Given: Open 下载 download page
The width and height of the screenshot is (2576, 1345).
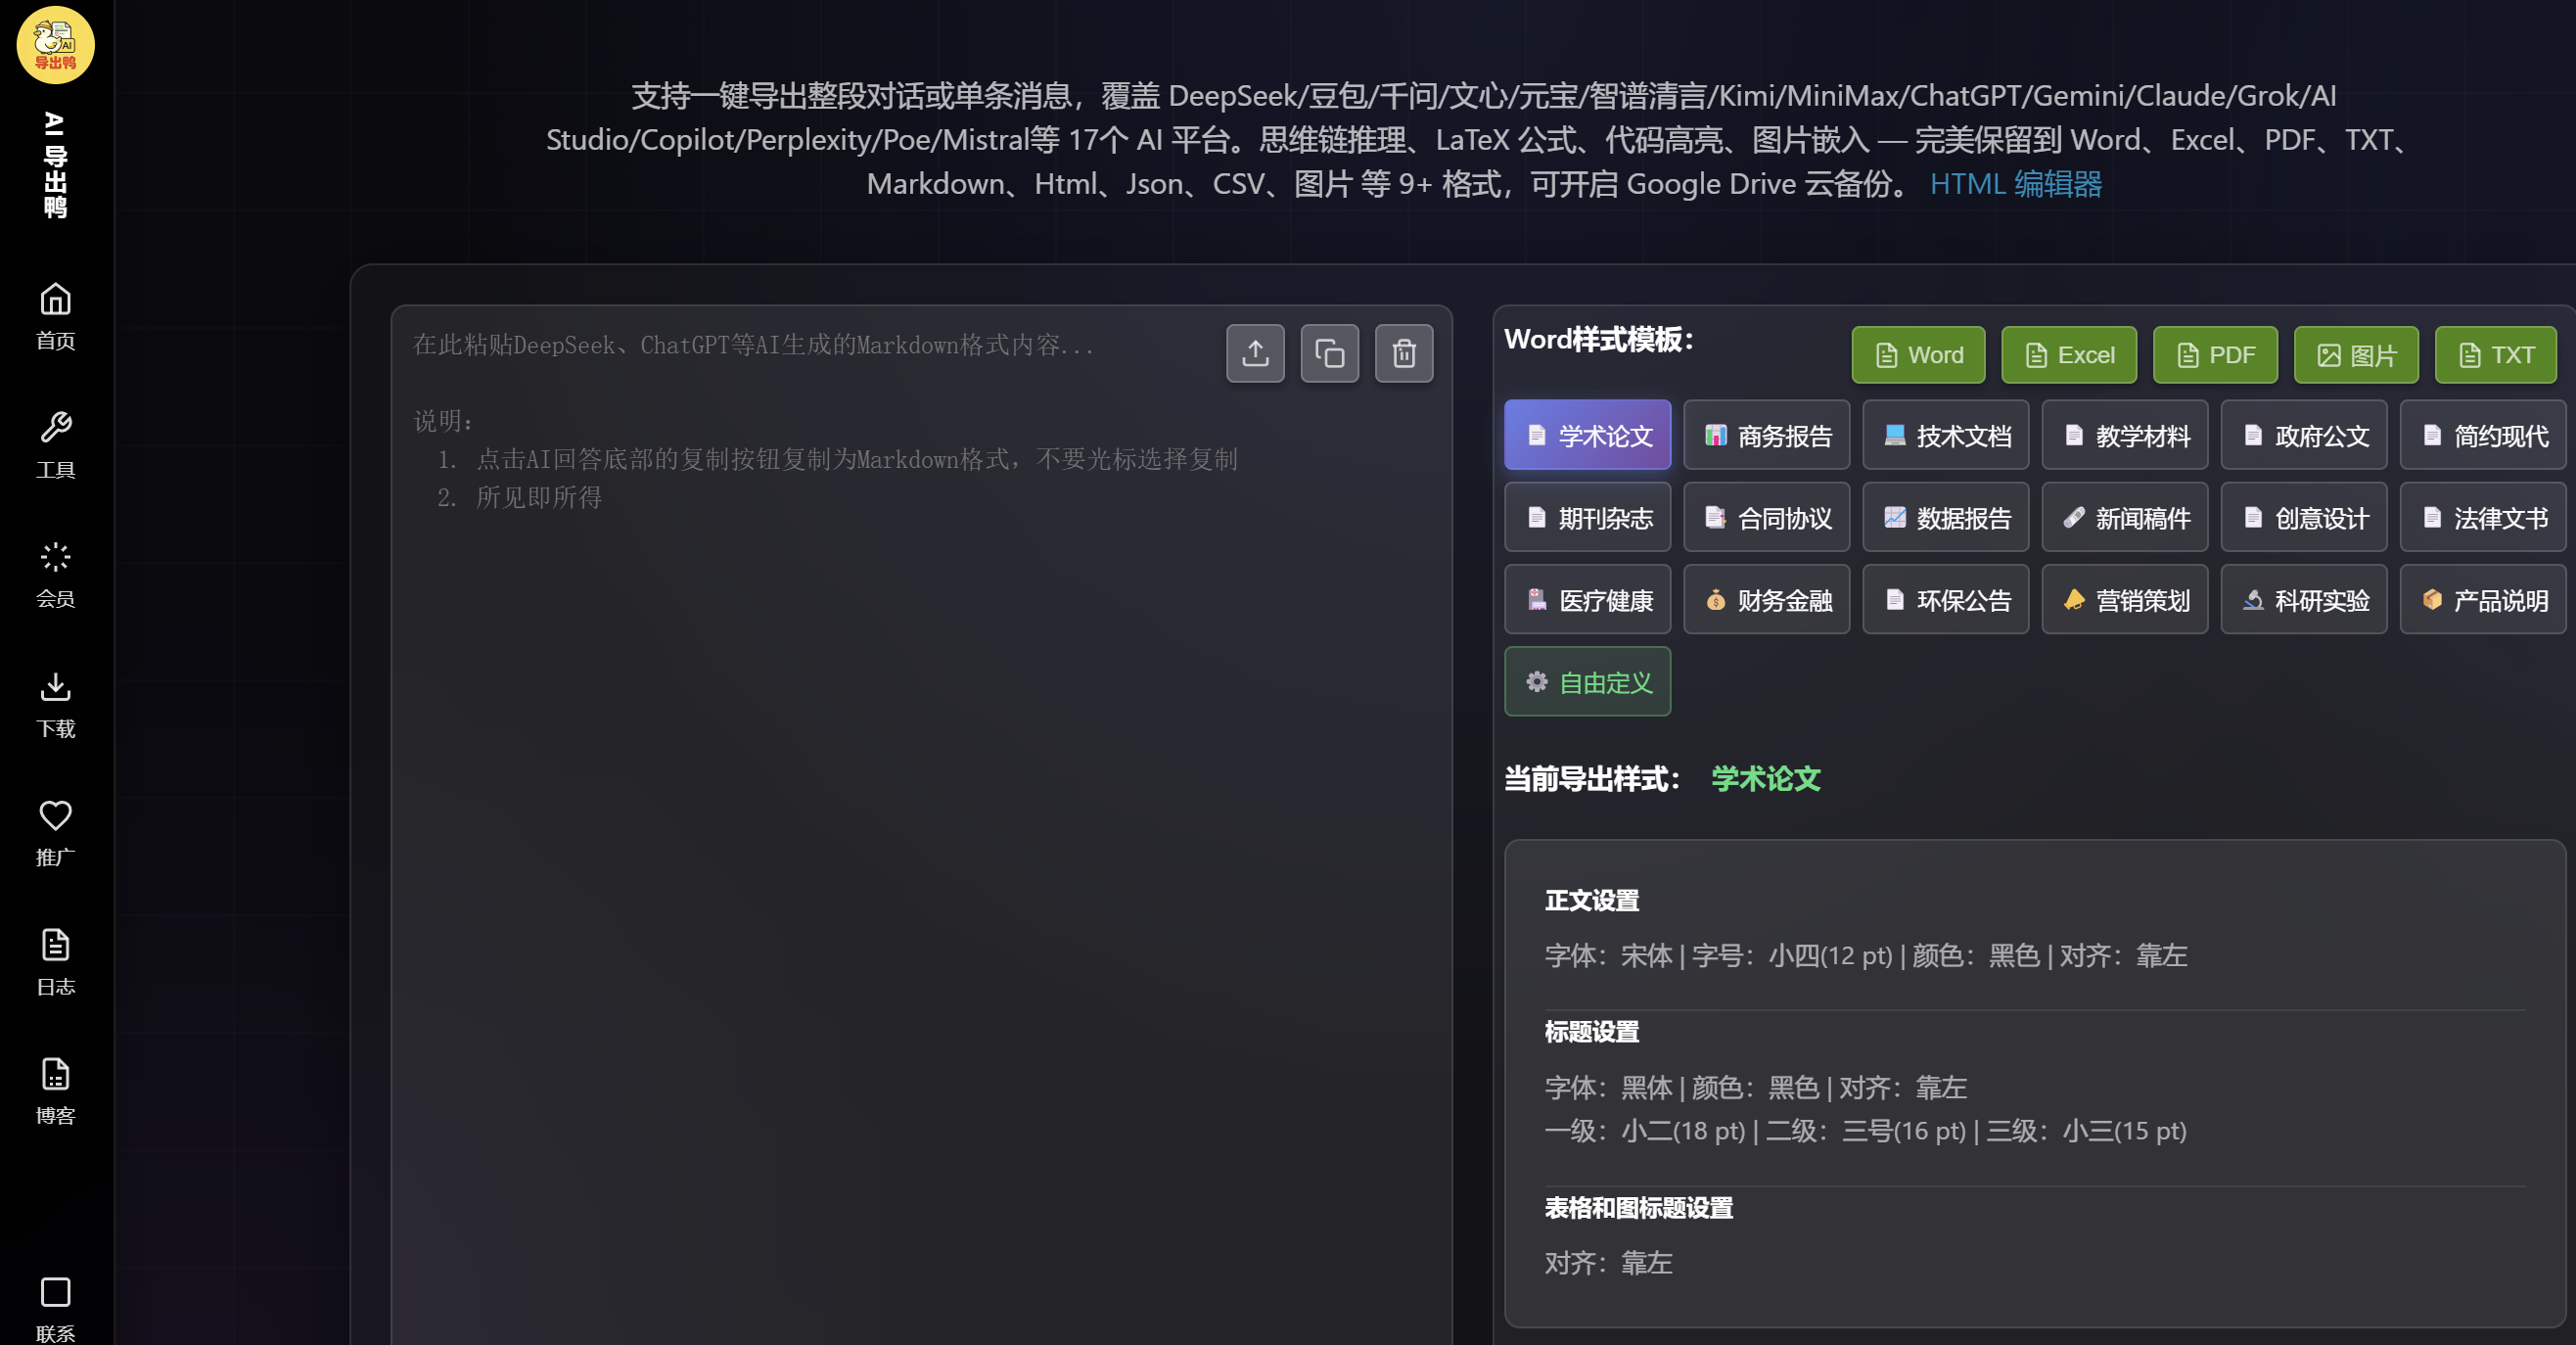Looking at the screenshot, I should [56, 704].
